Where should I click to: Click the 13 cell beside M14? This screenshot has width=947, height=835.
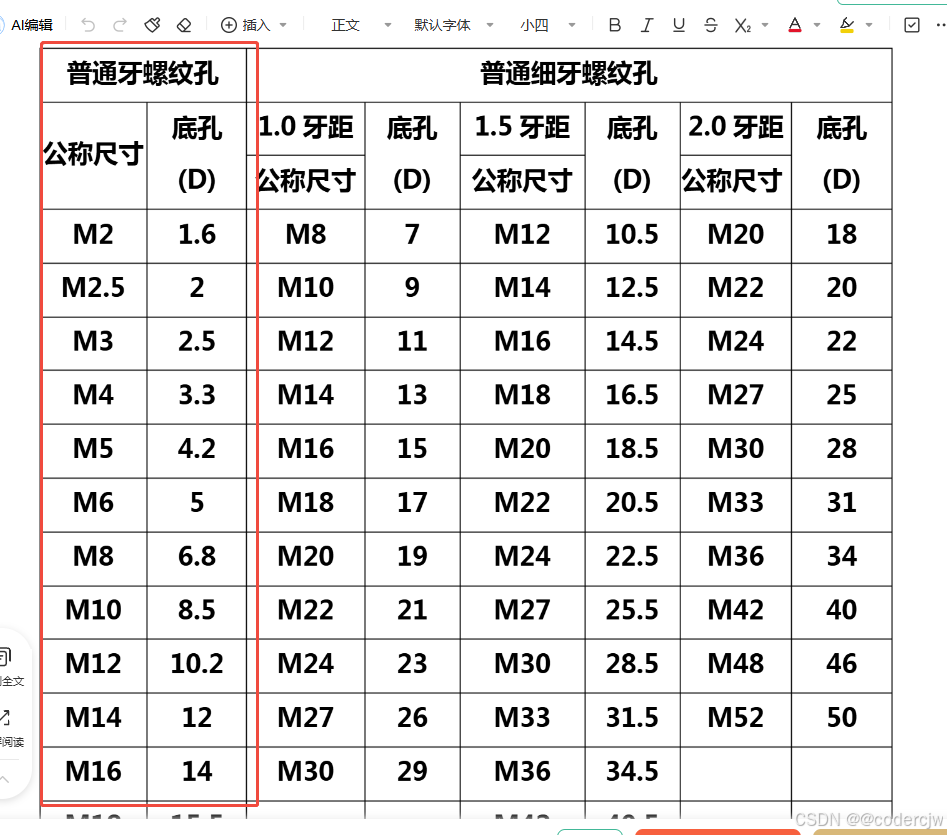tap(413, 395)
